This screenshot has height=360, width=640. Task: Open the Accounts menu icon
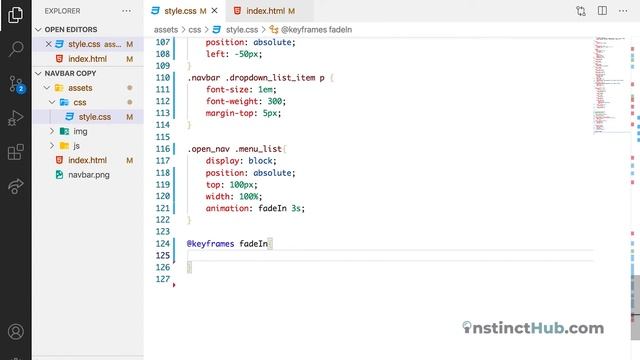pyautogui.click(x=16, y=332)
